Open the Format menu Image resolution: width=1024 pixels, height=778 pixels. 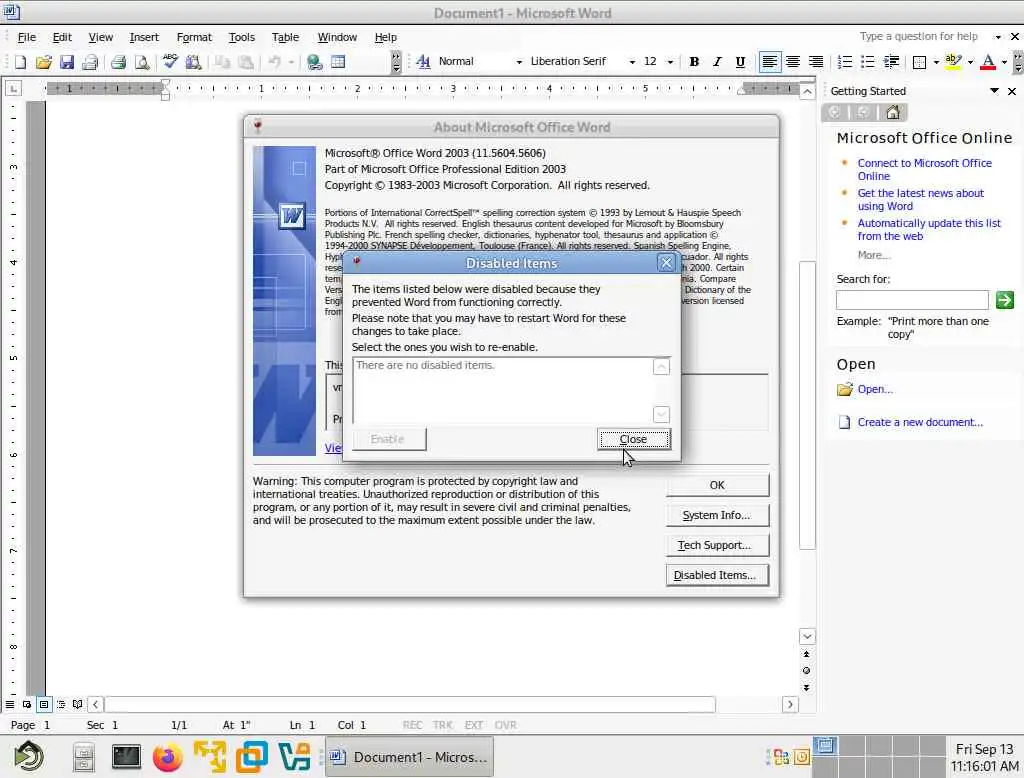click(x=194, y=37)
